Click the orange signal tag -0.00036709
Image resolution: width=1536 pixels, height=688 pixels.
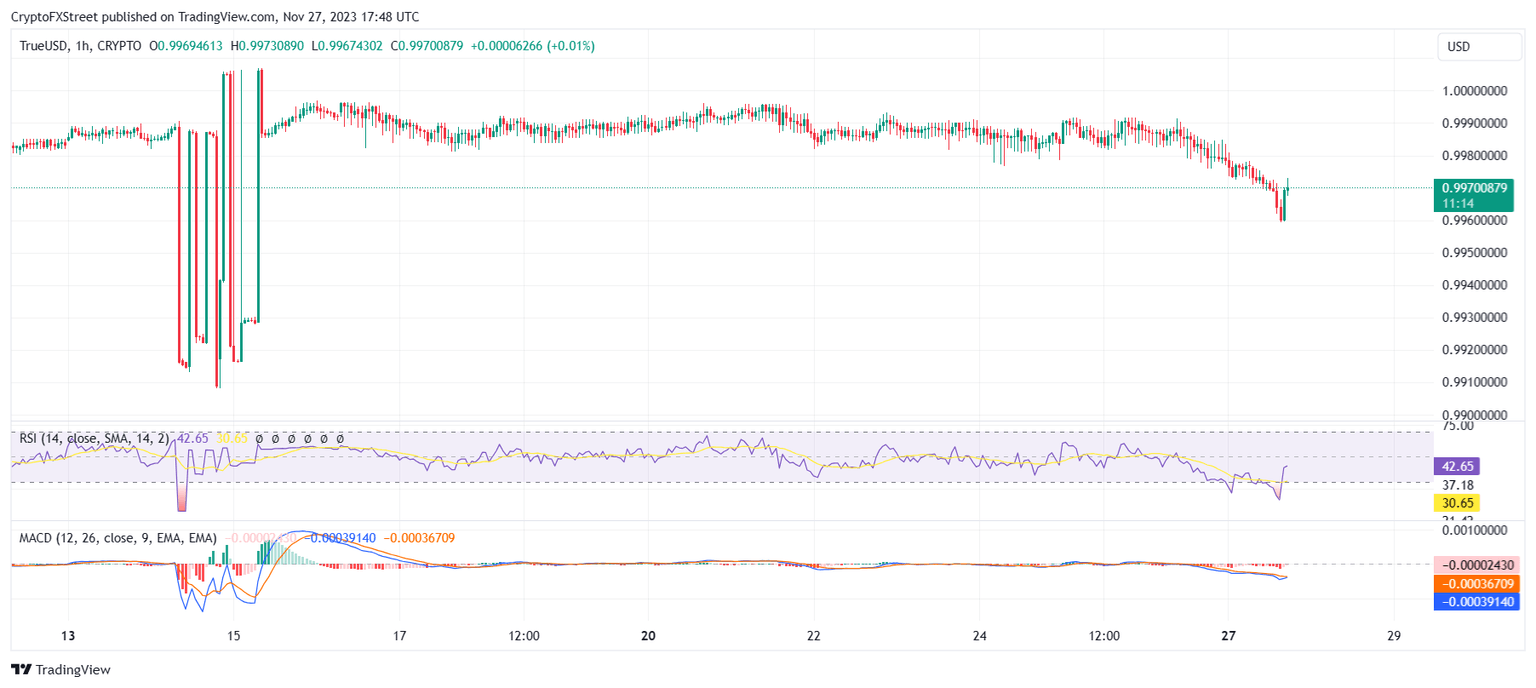click(x=1475, y=583)
